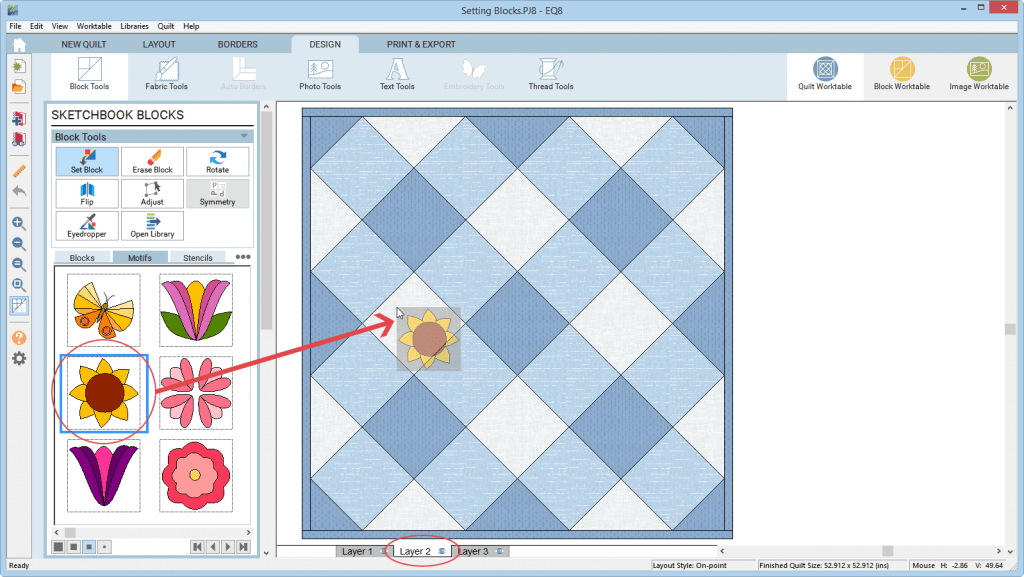Open Text Tools in the ribbon

[x=397, y=74]
